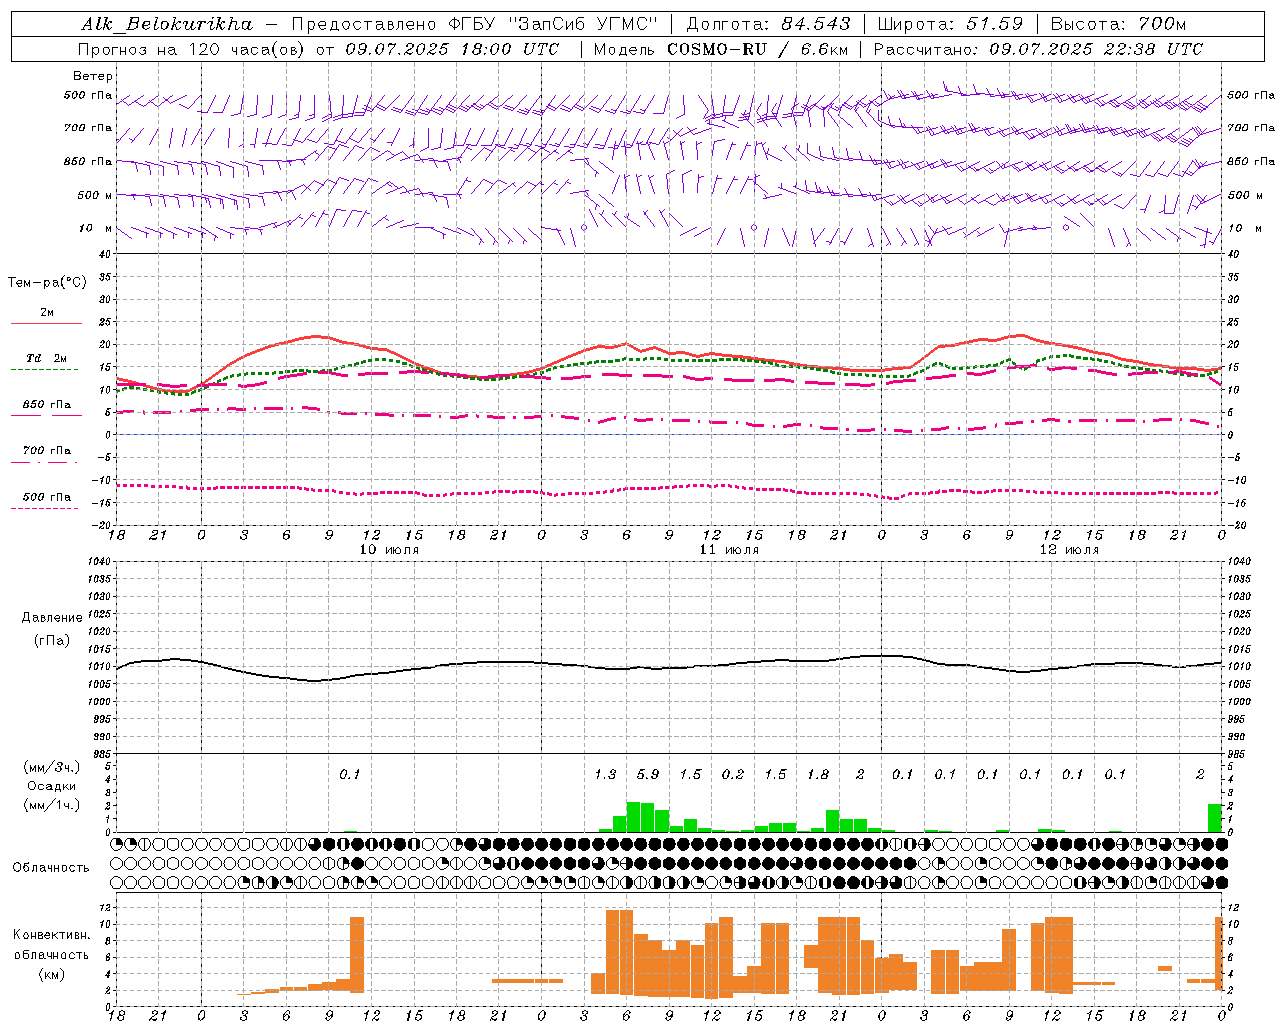Click the 1.8 precipitation total value
1280x1024 pixels.
[818, 774]
